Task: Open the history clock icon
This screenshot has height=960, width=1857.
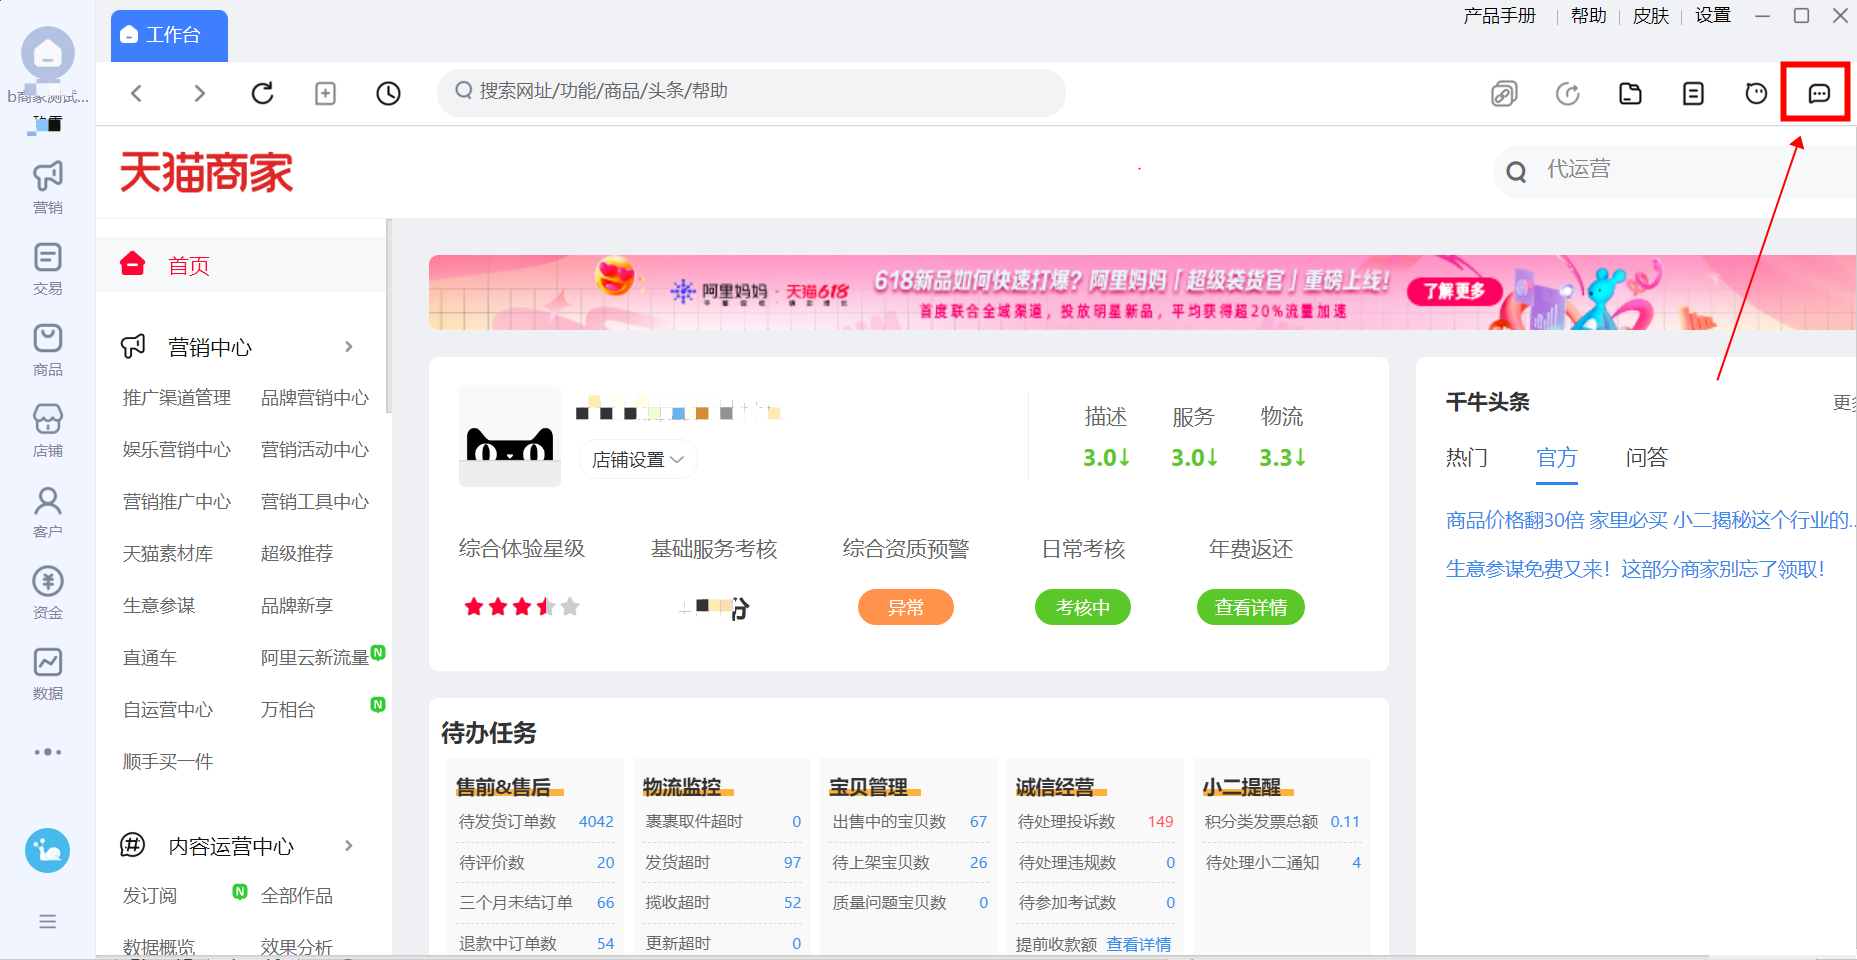Action: tap(388, 93)
